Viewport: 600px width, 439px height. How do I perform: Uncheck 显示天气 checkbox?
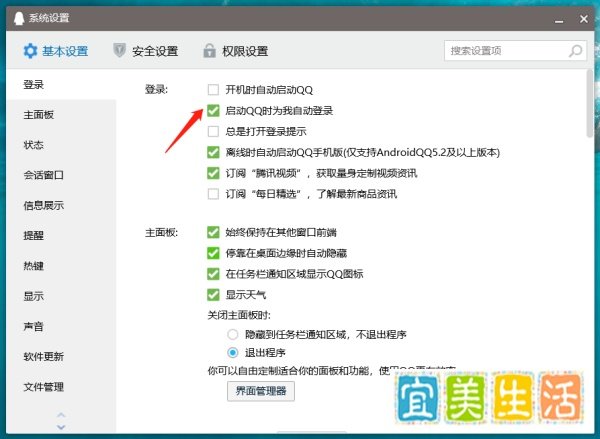213,295
